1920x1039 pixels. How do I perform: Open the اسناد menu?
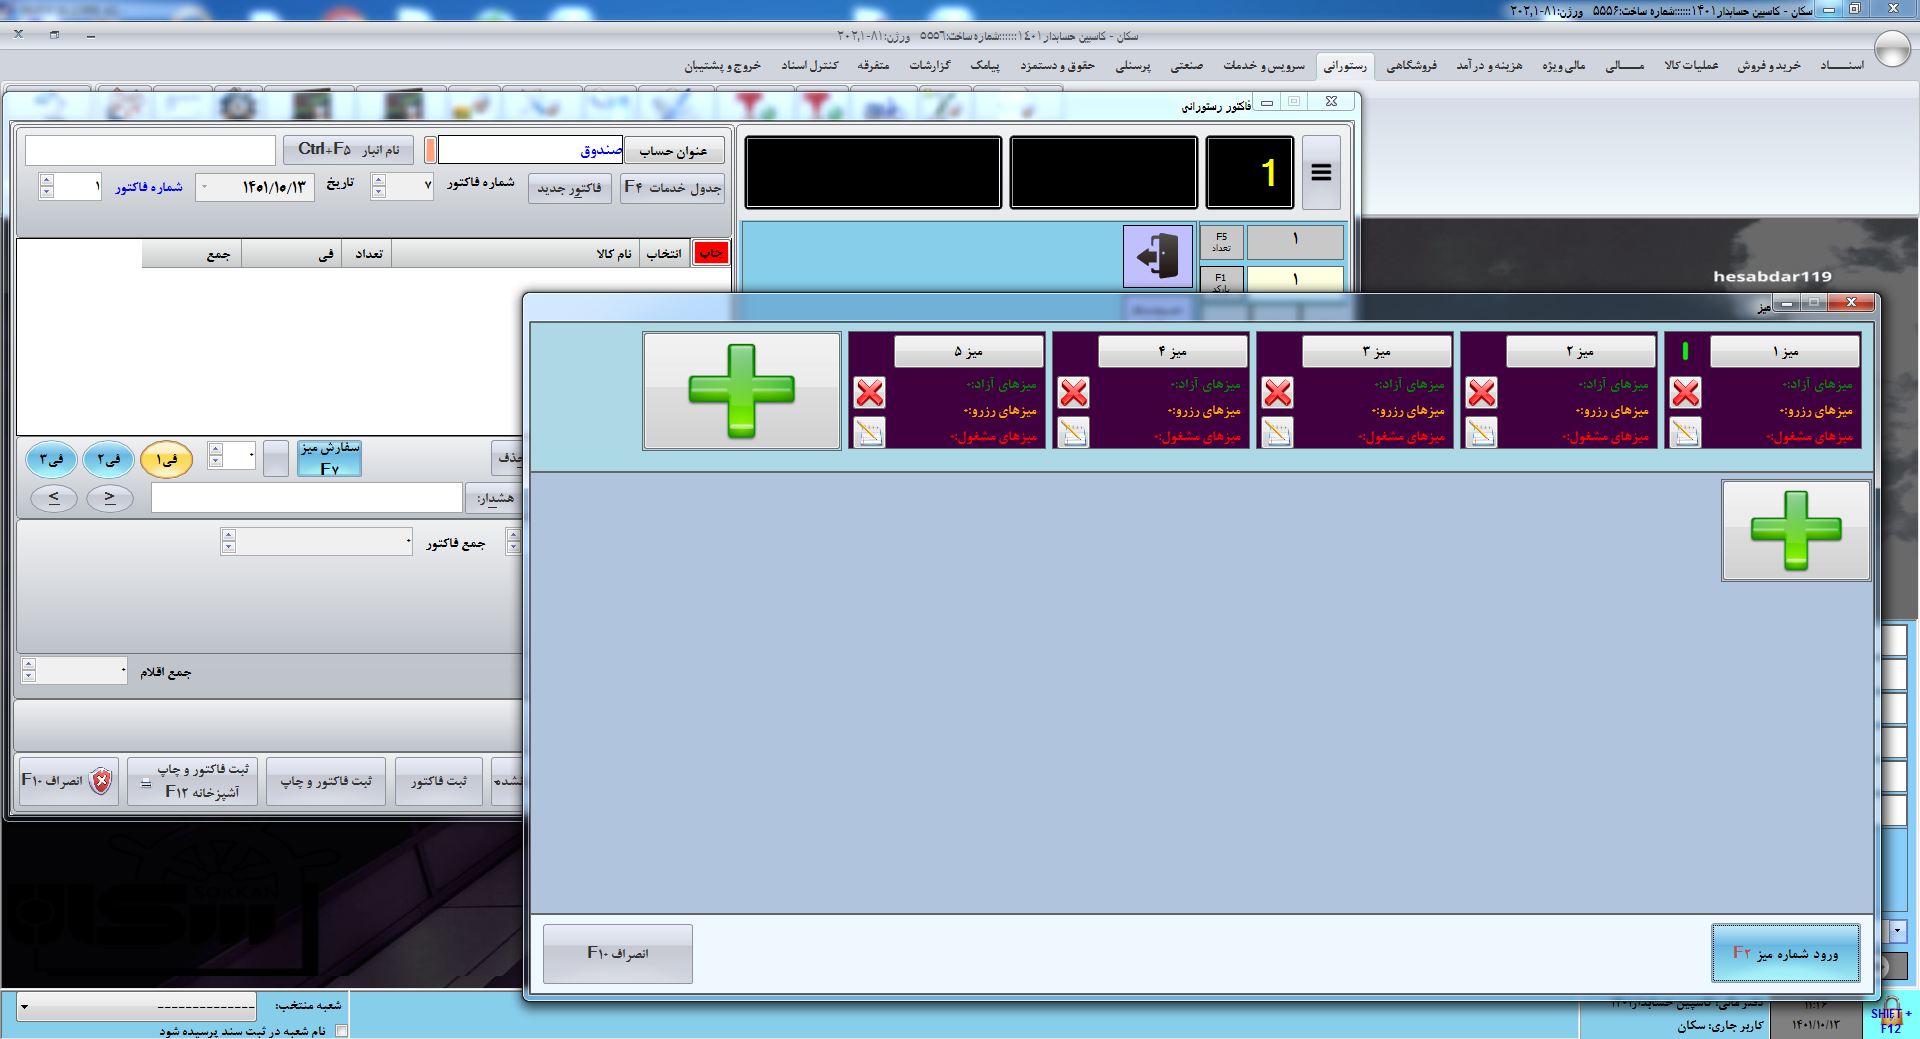(1842, 65)
